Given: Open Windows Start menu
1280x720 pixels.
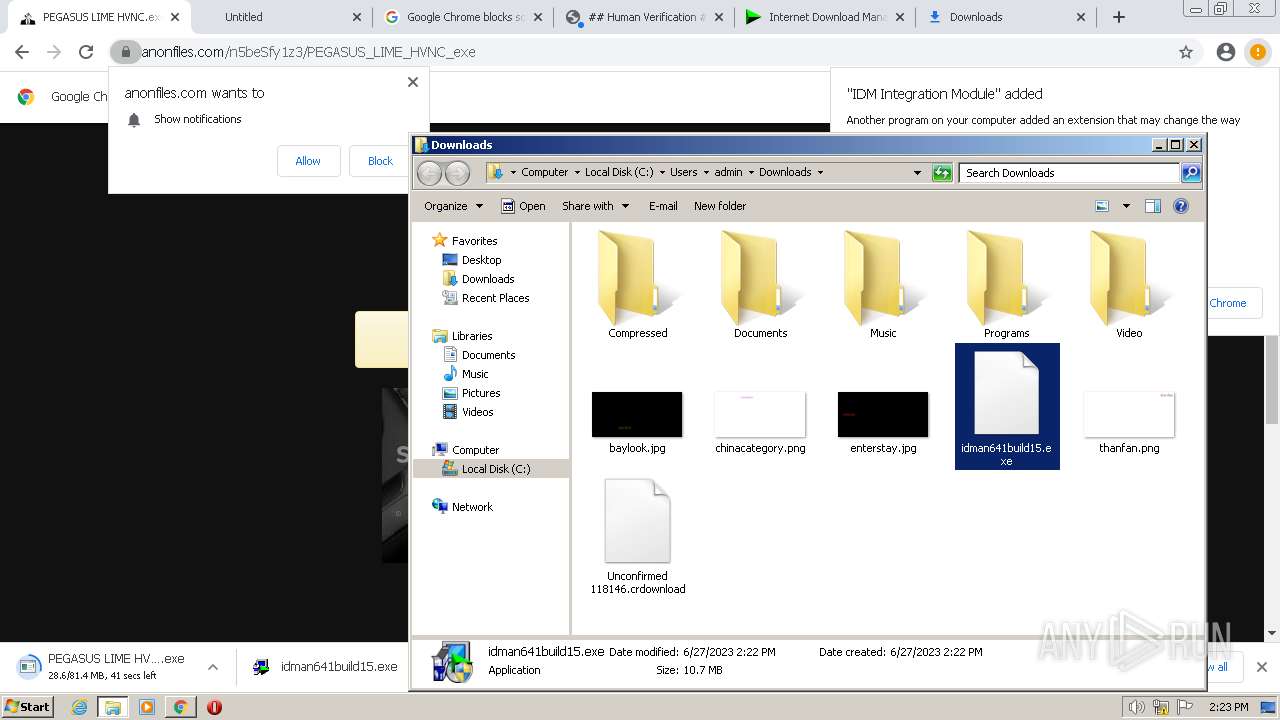Looking at the screenshot, I should pos(28,707).
